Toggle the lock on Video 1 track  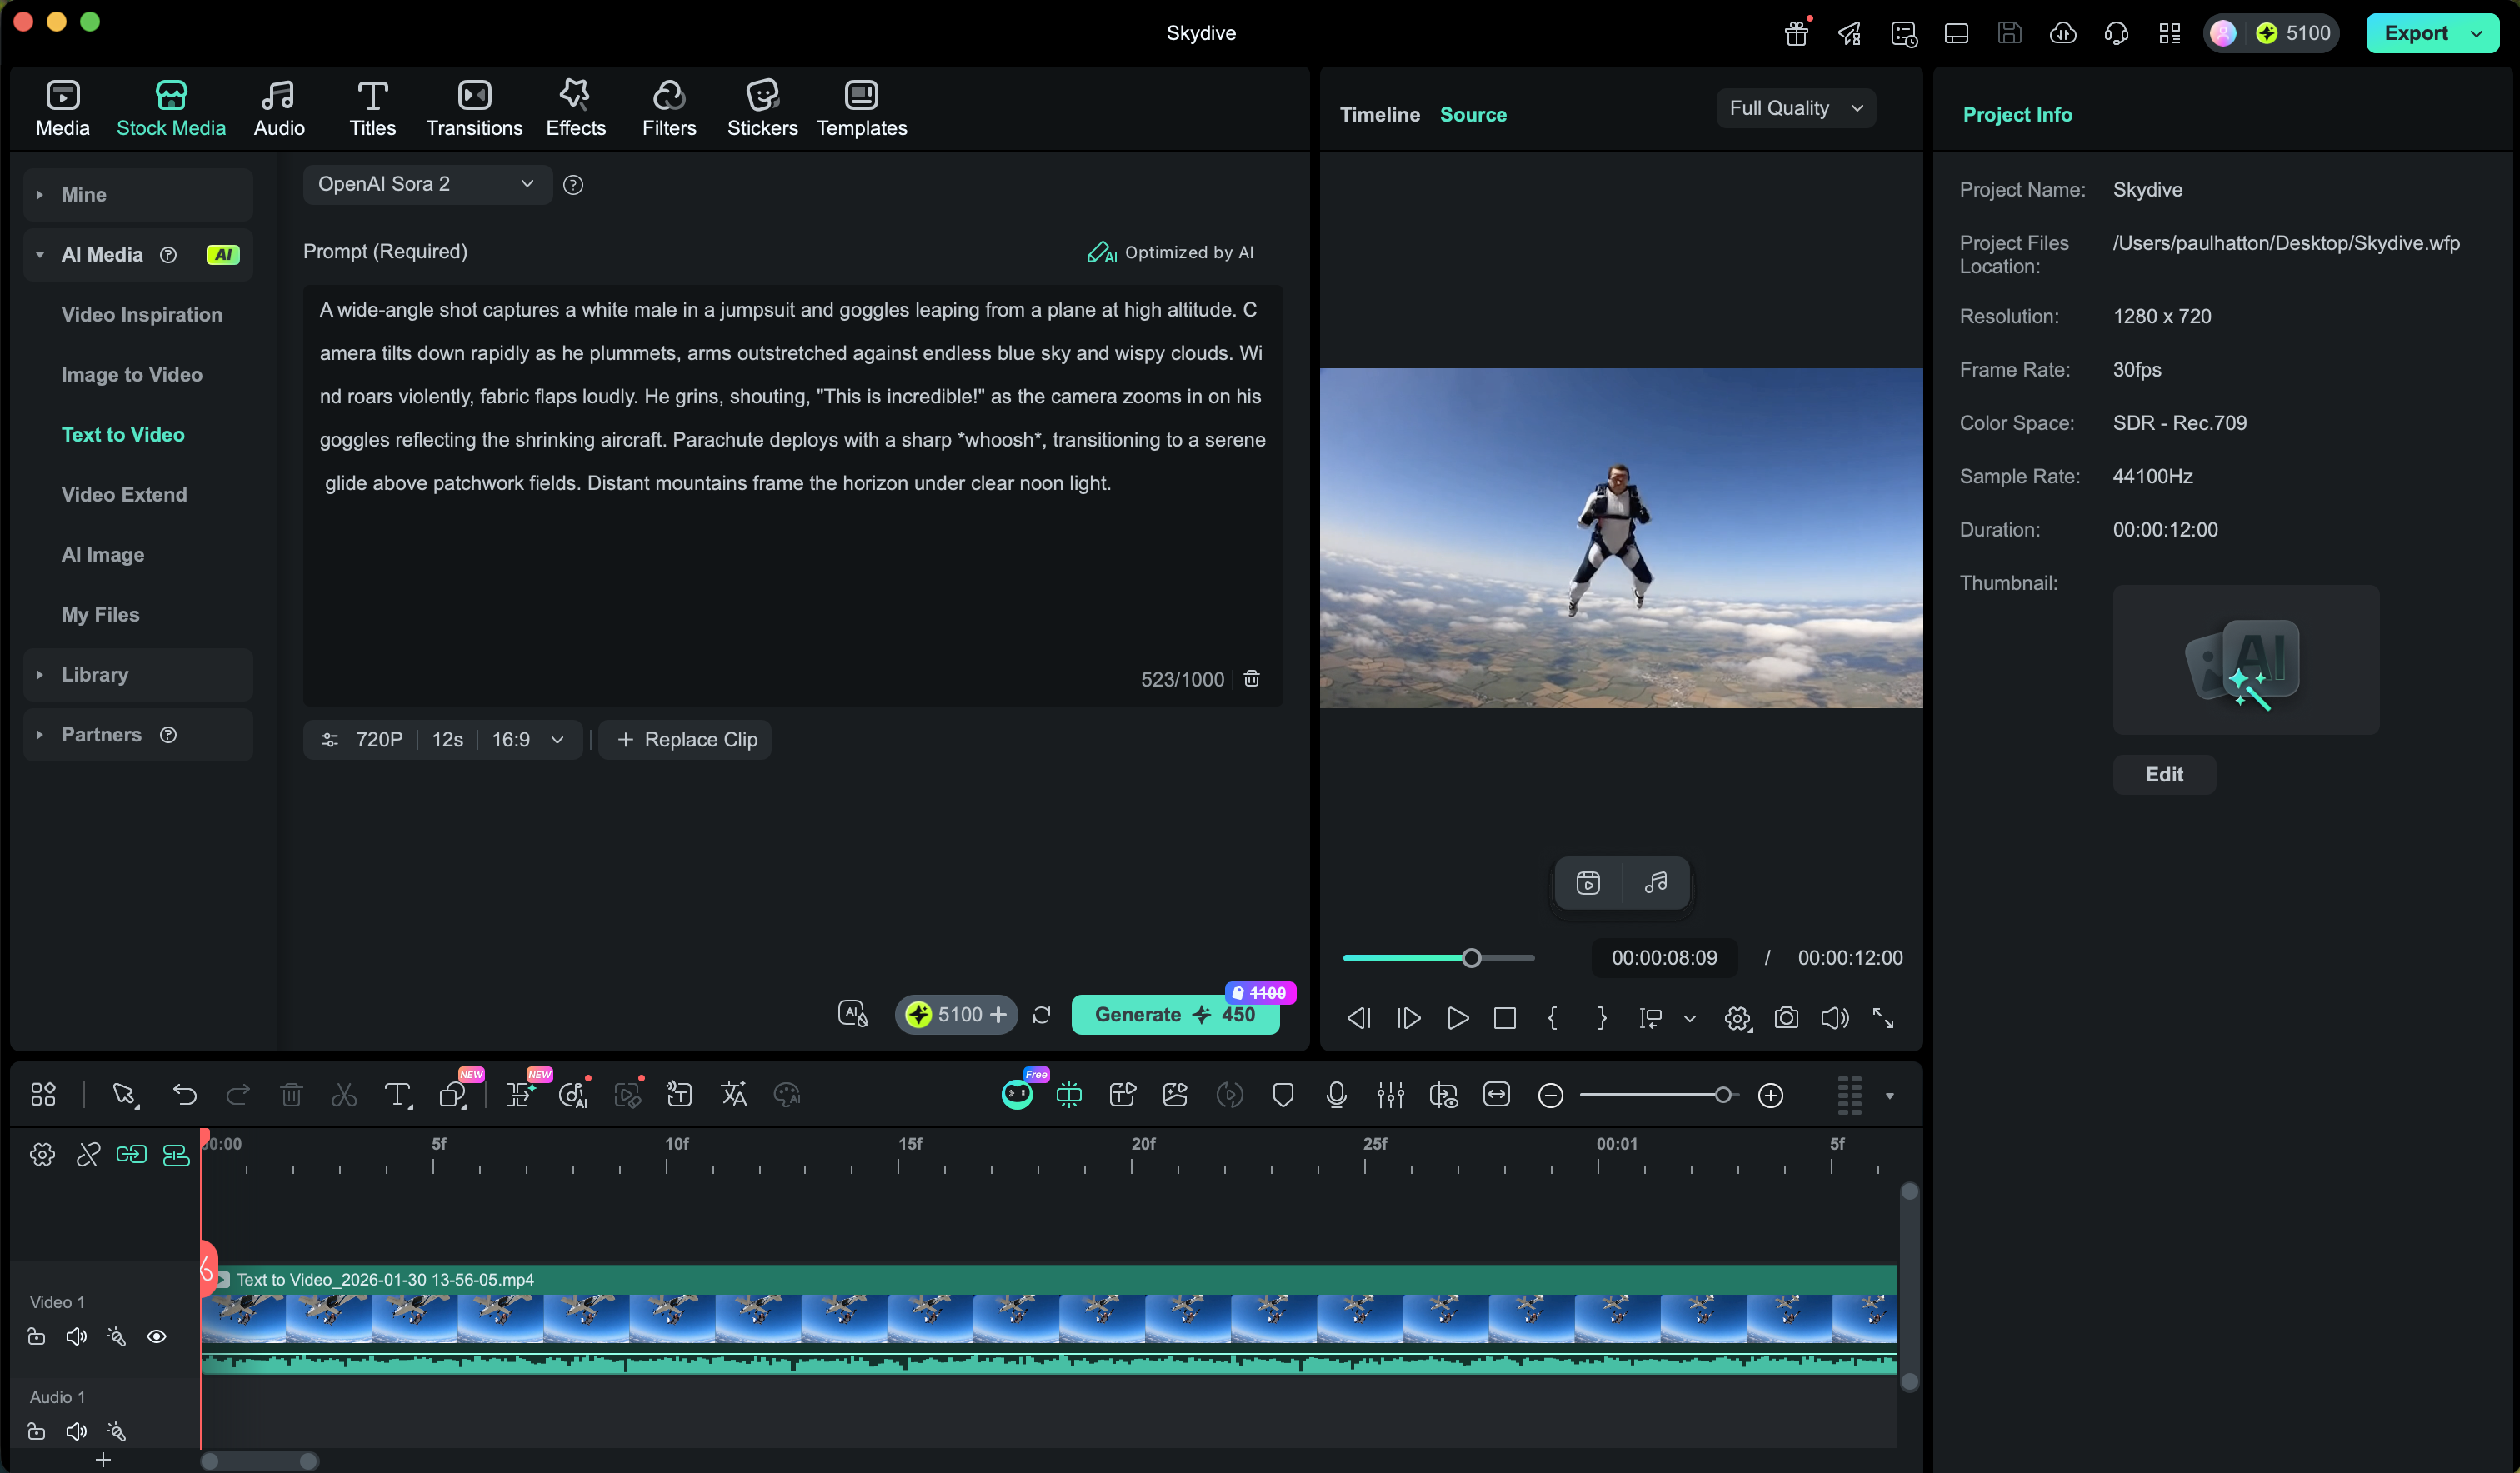(x=36, y=1337)
